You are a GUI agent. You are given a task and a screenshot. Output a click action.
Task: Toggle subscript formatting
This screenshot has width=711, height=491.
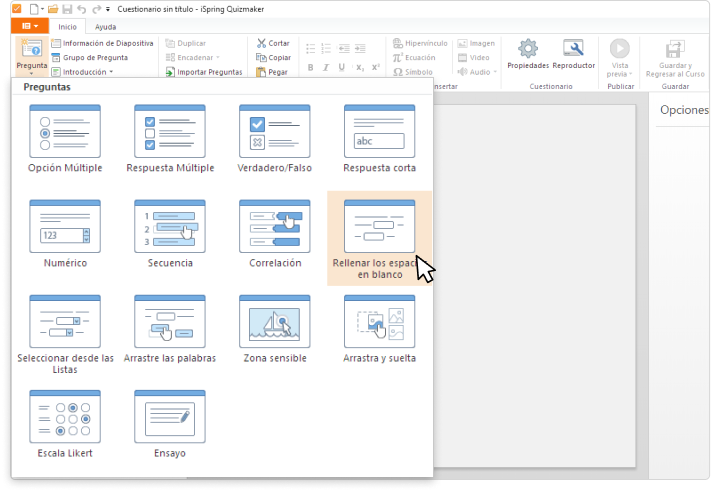[x=360, y=68]
